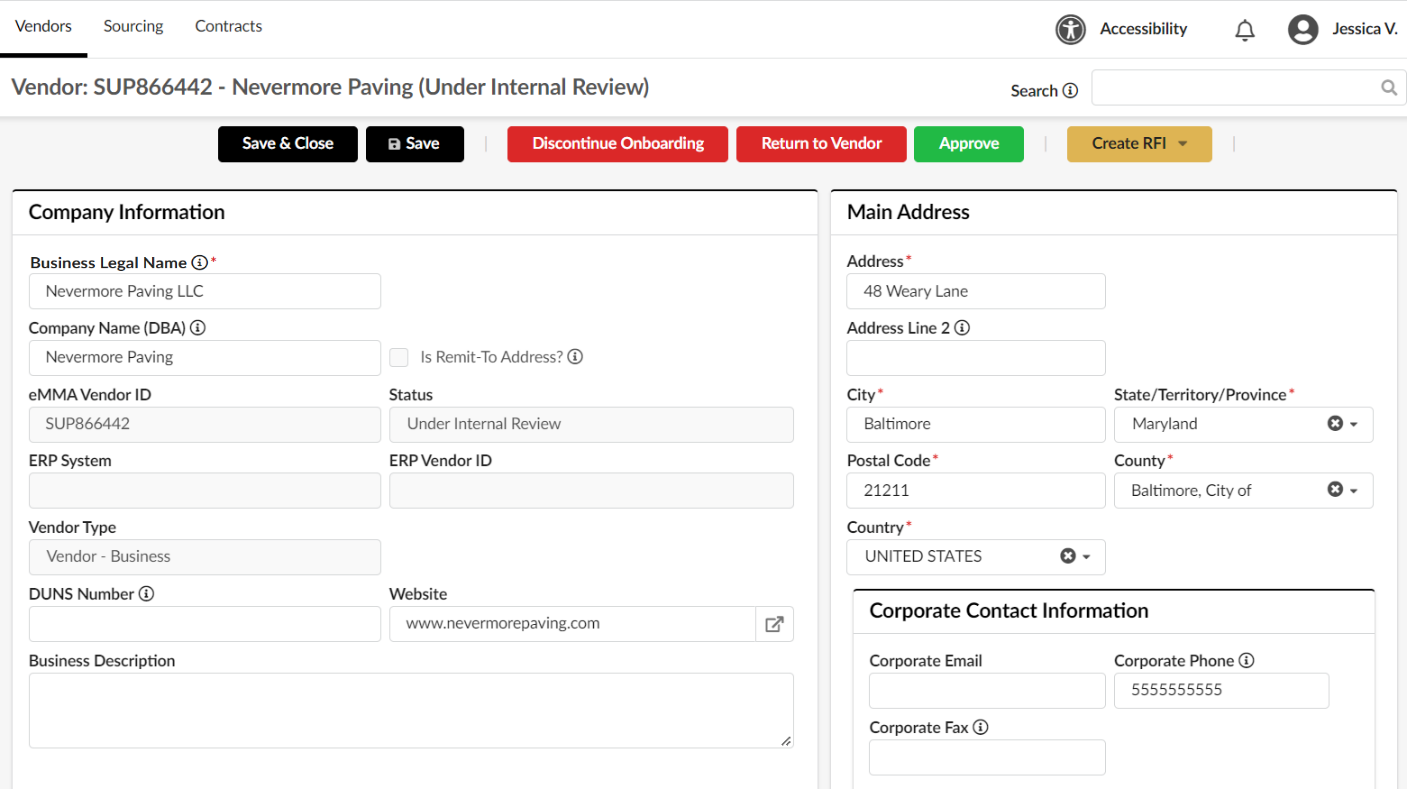Expand State/Territory/Province dropdown arrow
The width and height of the screenshot is (1407, 789).
point(1354,425)
